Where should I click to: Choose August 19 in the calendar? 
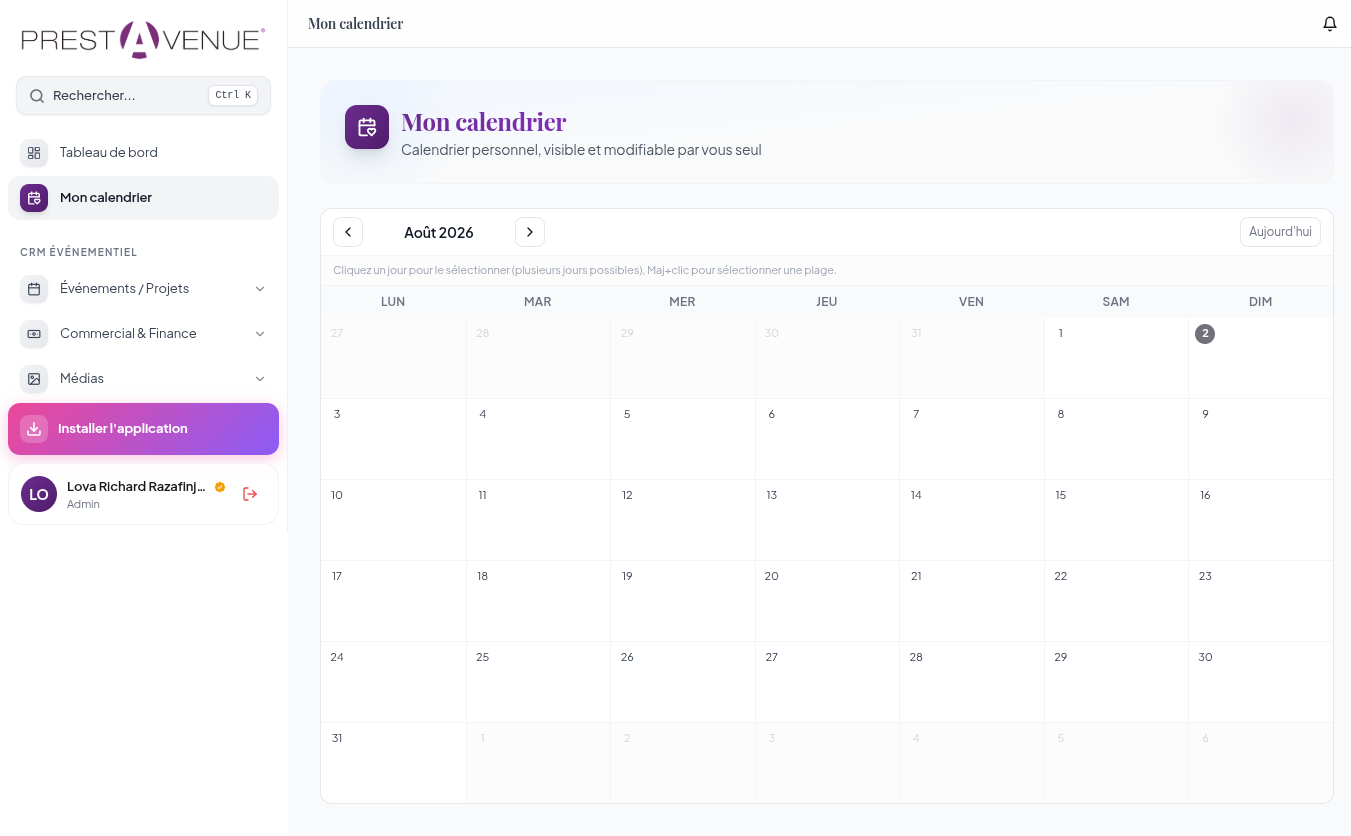[x=682, y=601]
